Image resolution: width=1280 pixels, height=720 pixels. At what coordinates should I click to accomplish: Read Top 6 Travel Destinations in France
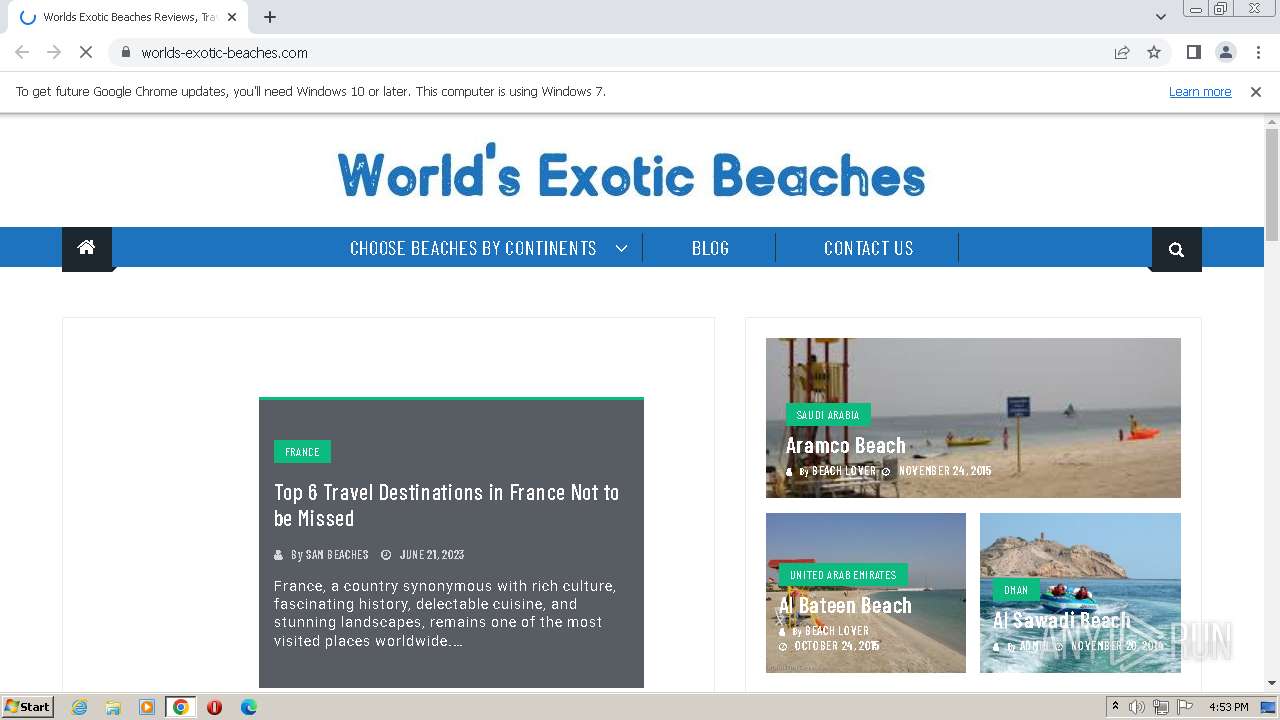point(447,505)
